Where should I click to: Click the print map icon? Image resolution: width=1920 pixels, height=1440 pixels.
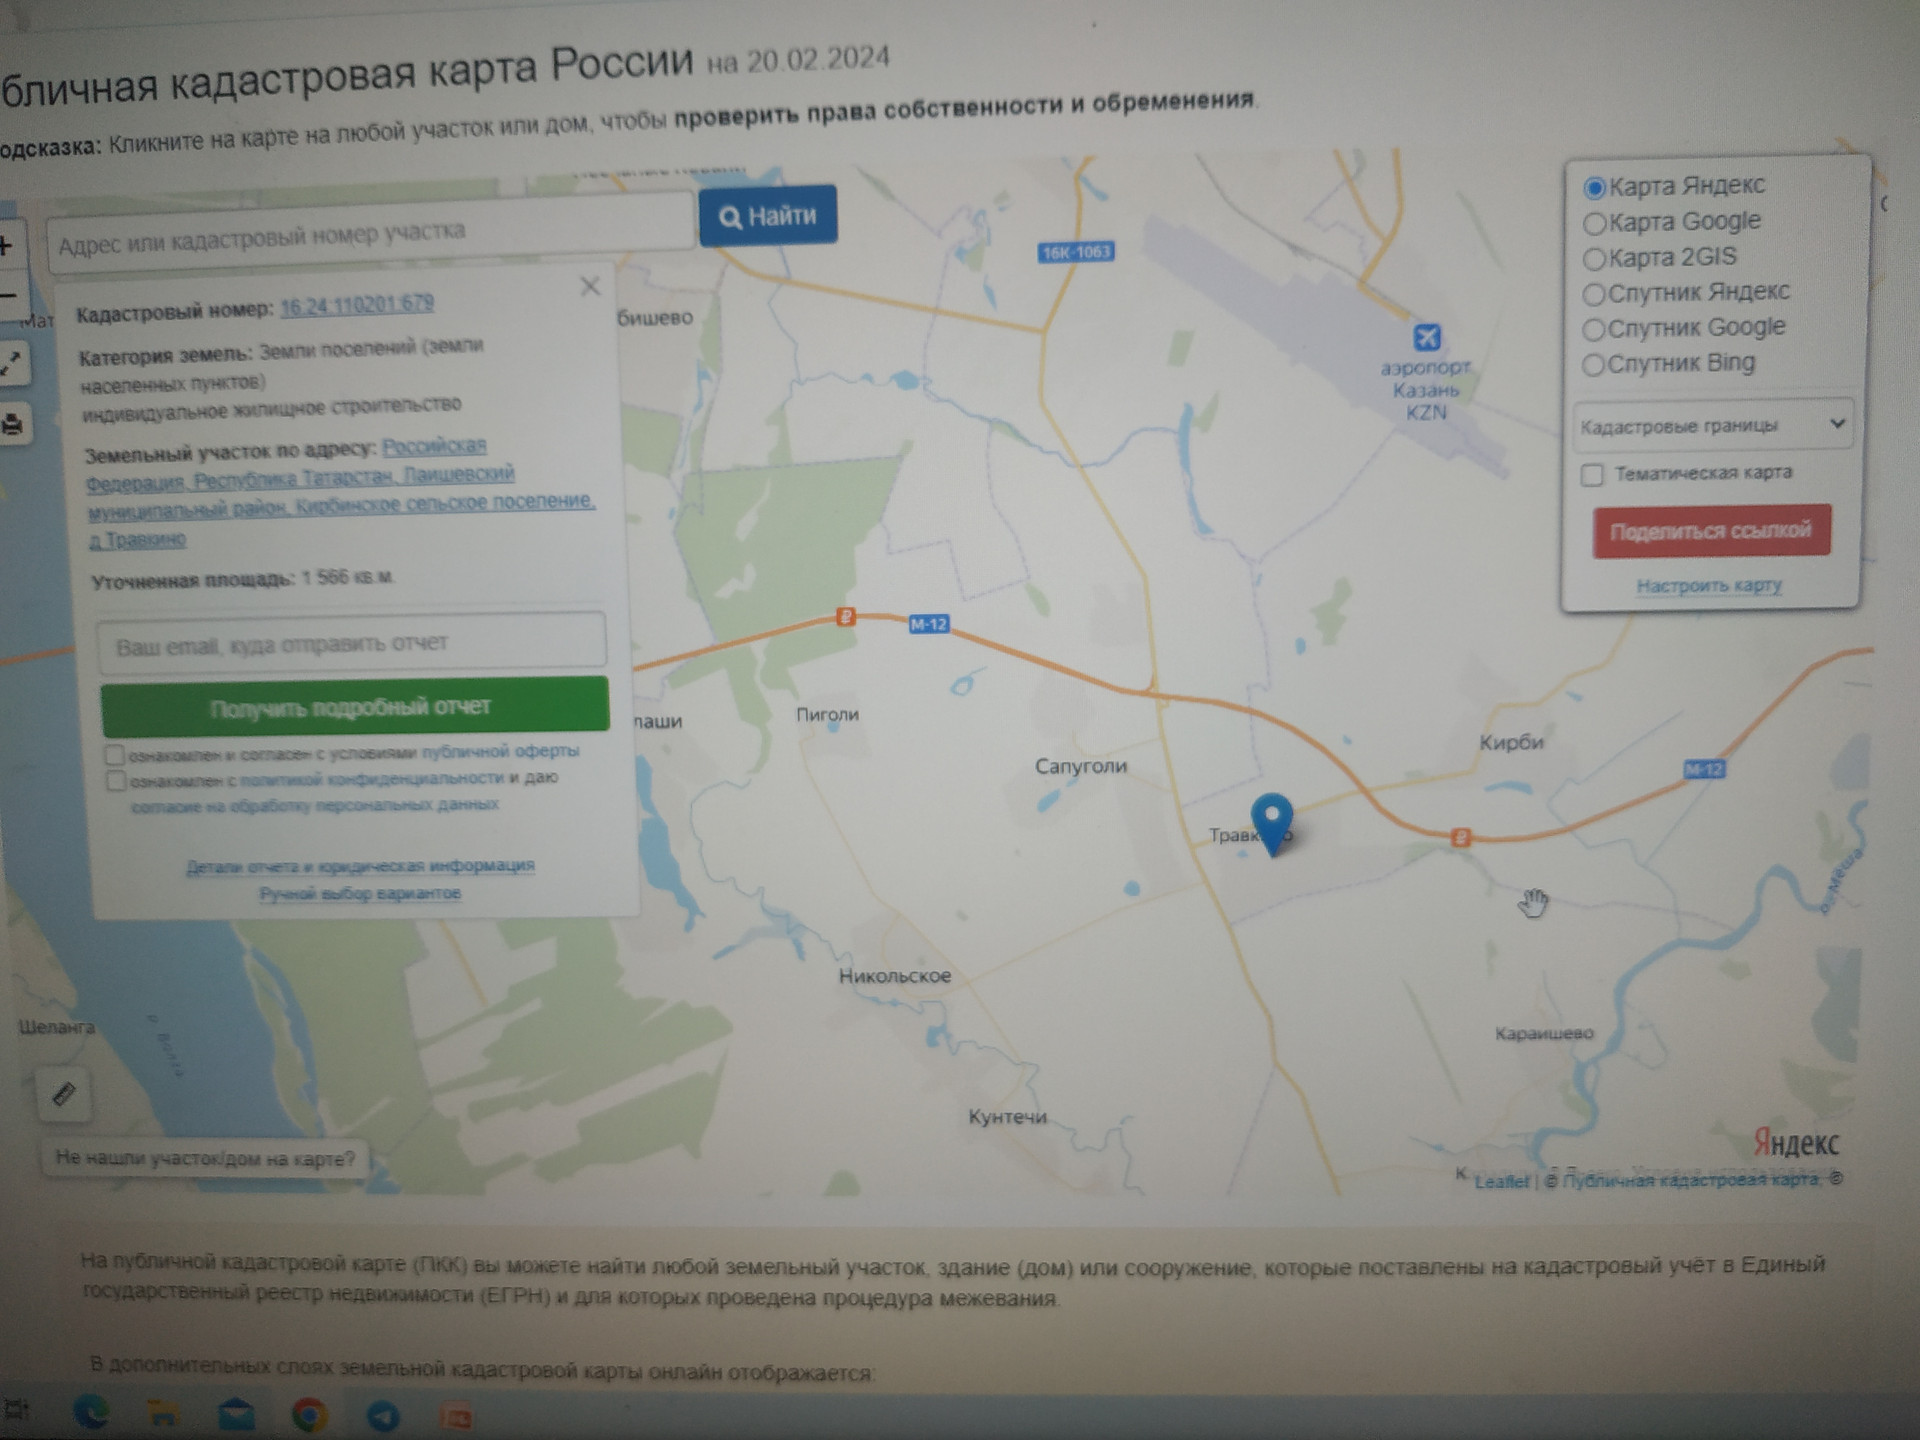(13, 424)
